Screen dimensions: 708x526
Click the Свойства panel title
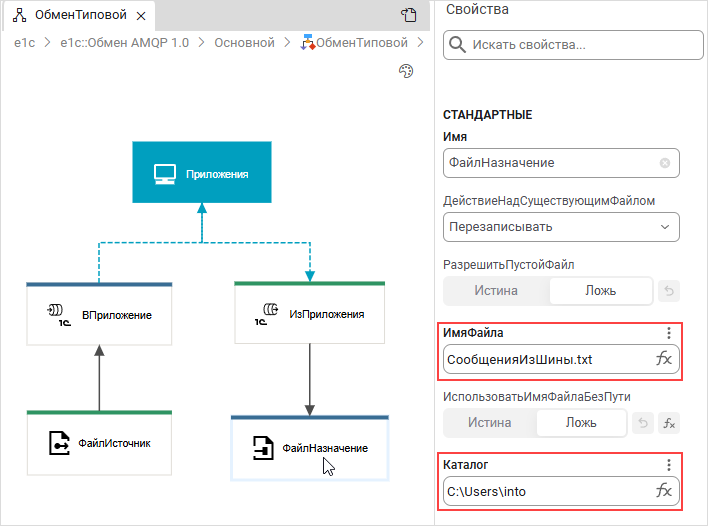[477, 9]
